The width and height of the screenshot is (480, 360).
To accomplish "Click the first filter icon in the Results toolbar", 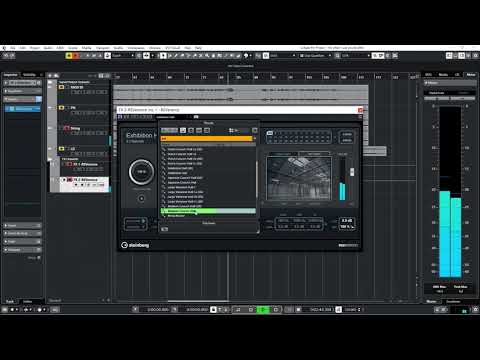I will click(x=183, y=130).
